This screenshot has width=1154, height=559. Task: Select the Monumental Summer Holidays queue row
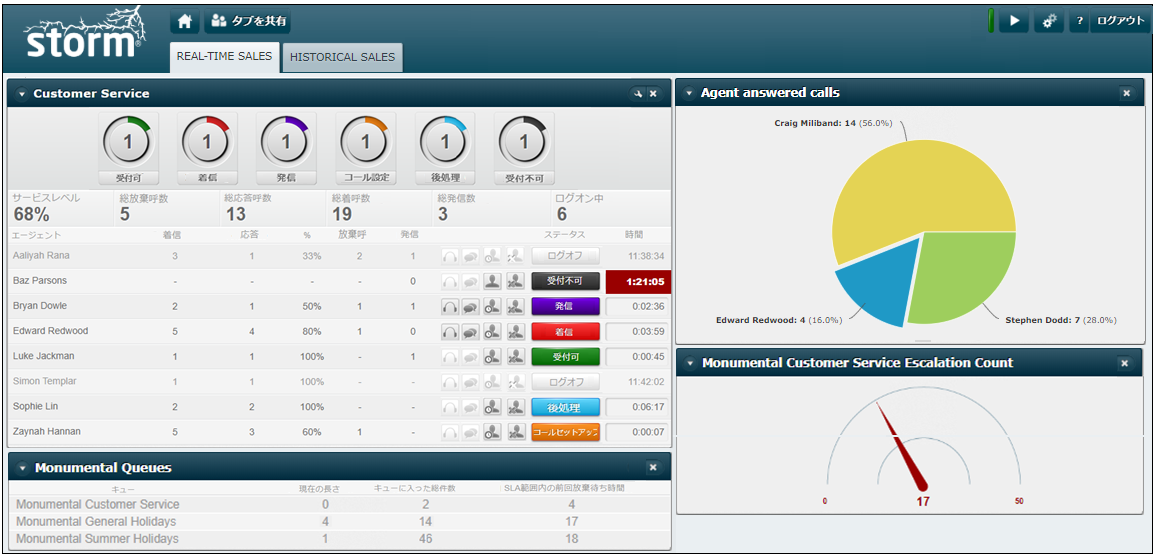[340, 539]
